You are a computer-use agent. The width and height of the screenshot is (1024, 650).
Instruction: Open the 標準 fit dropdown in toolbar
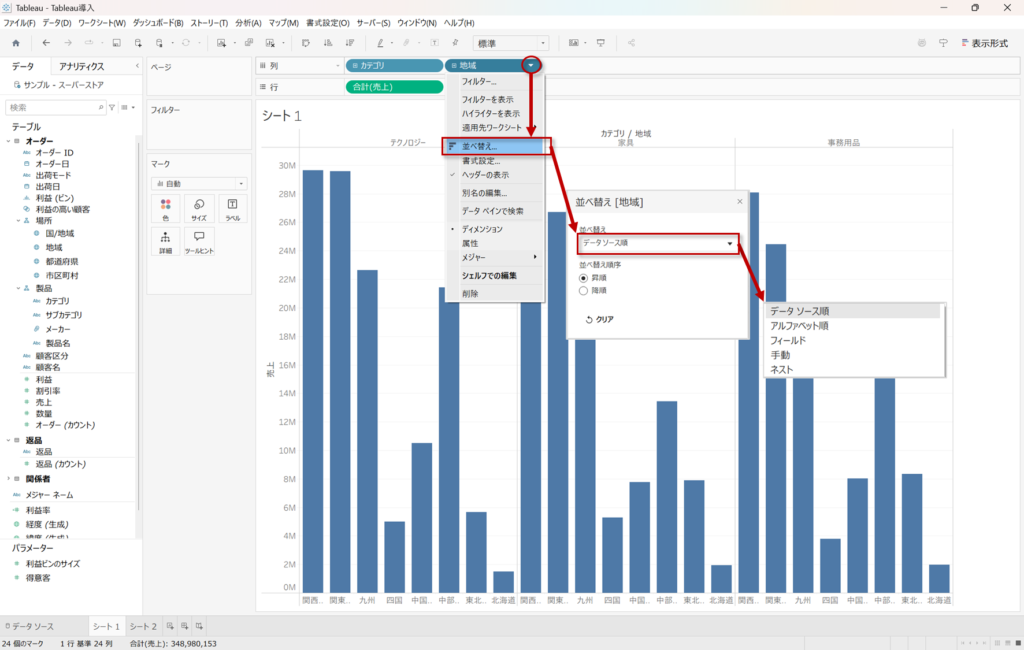click(511, 43)
